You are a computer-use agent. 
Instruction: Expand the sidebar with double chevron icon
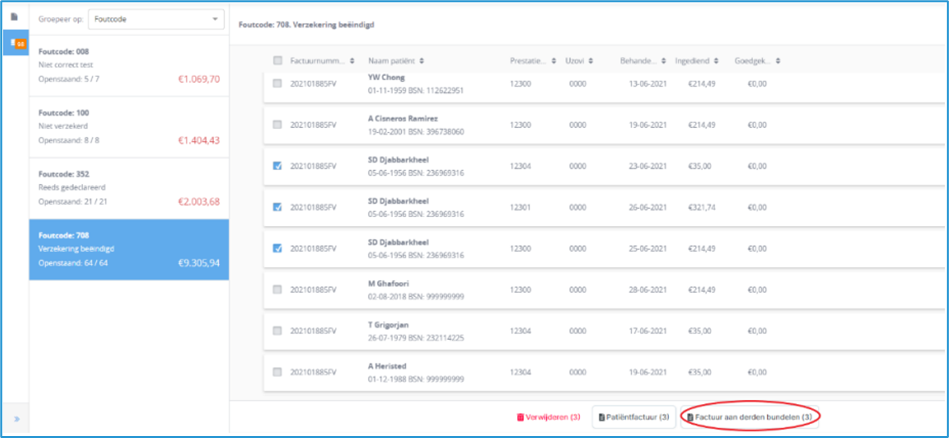tap(15, 418)
